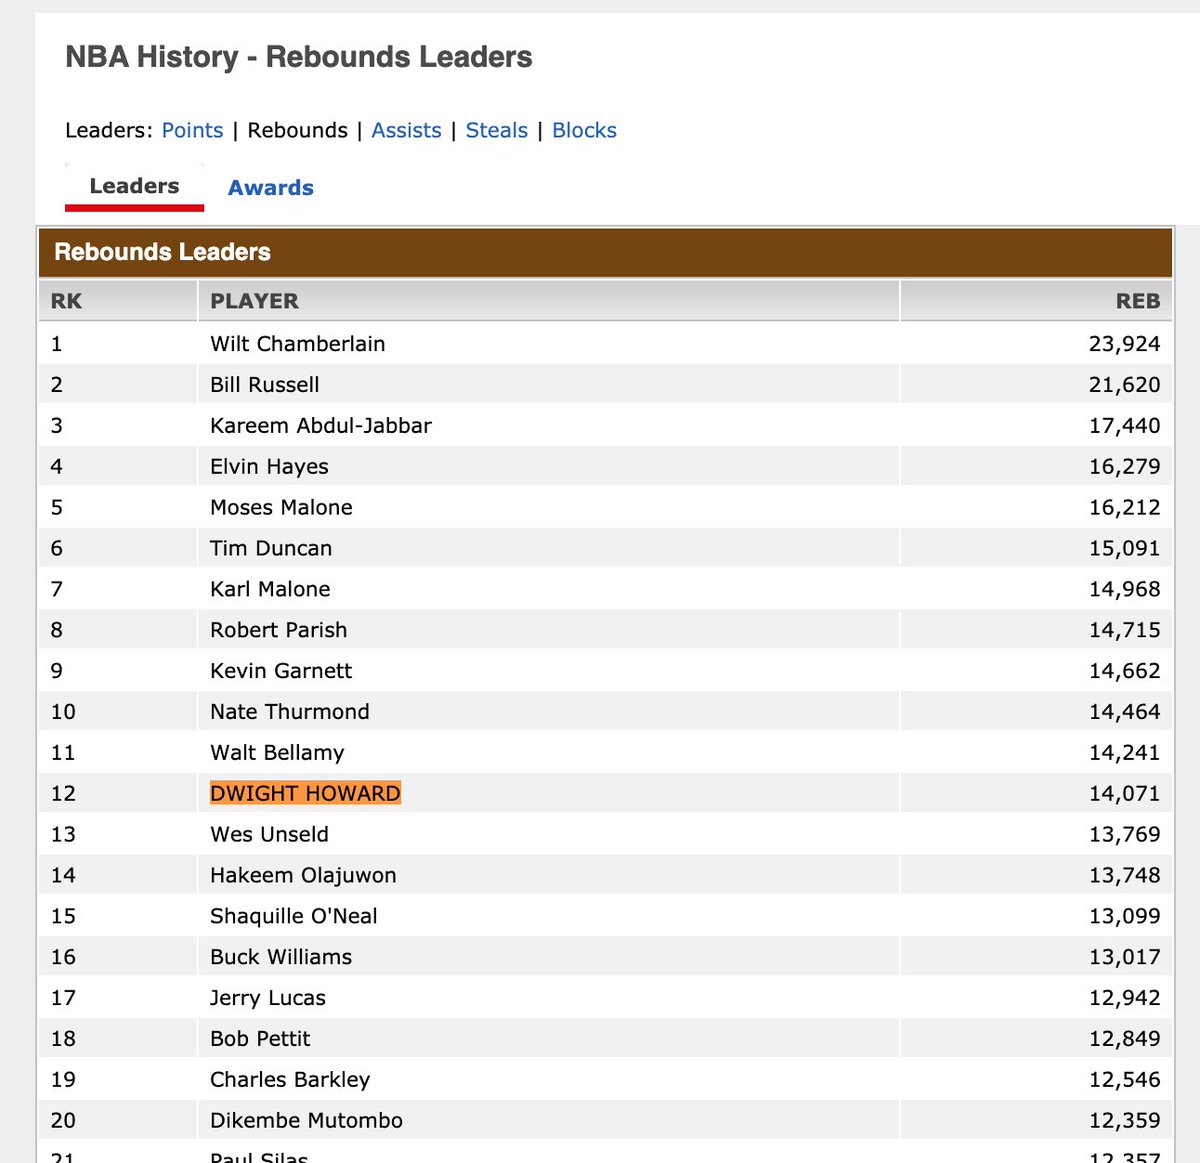Select player name Shaquille O'Neal
Screen dimensions: 1200x1163
tap(294, 917)
